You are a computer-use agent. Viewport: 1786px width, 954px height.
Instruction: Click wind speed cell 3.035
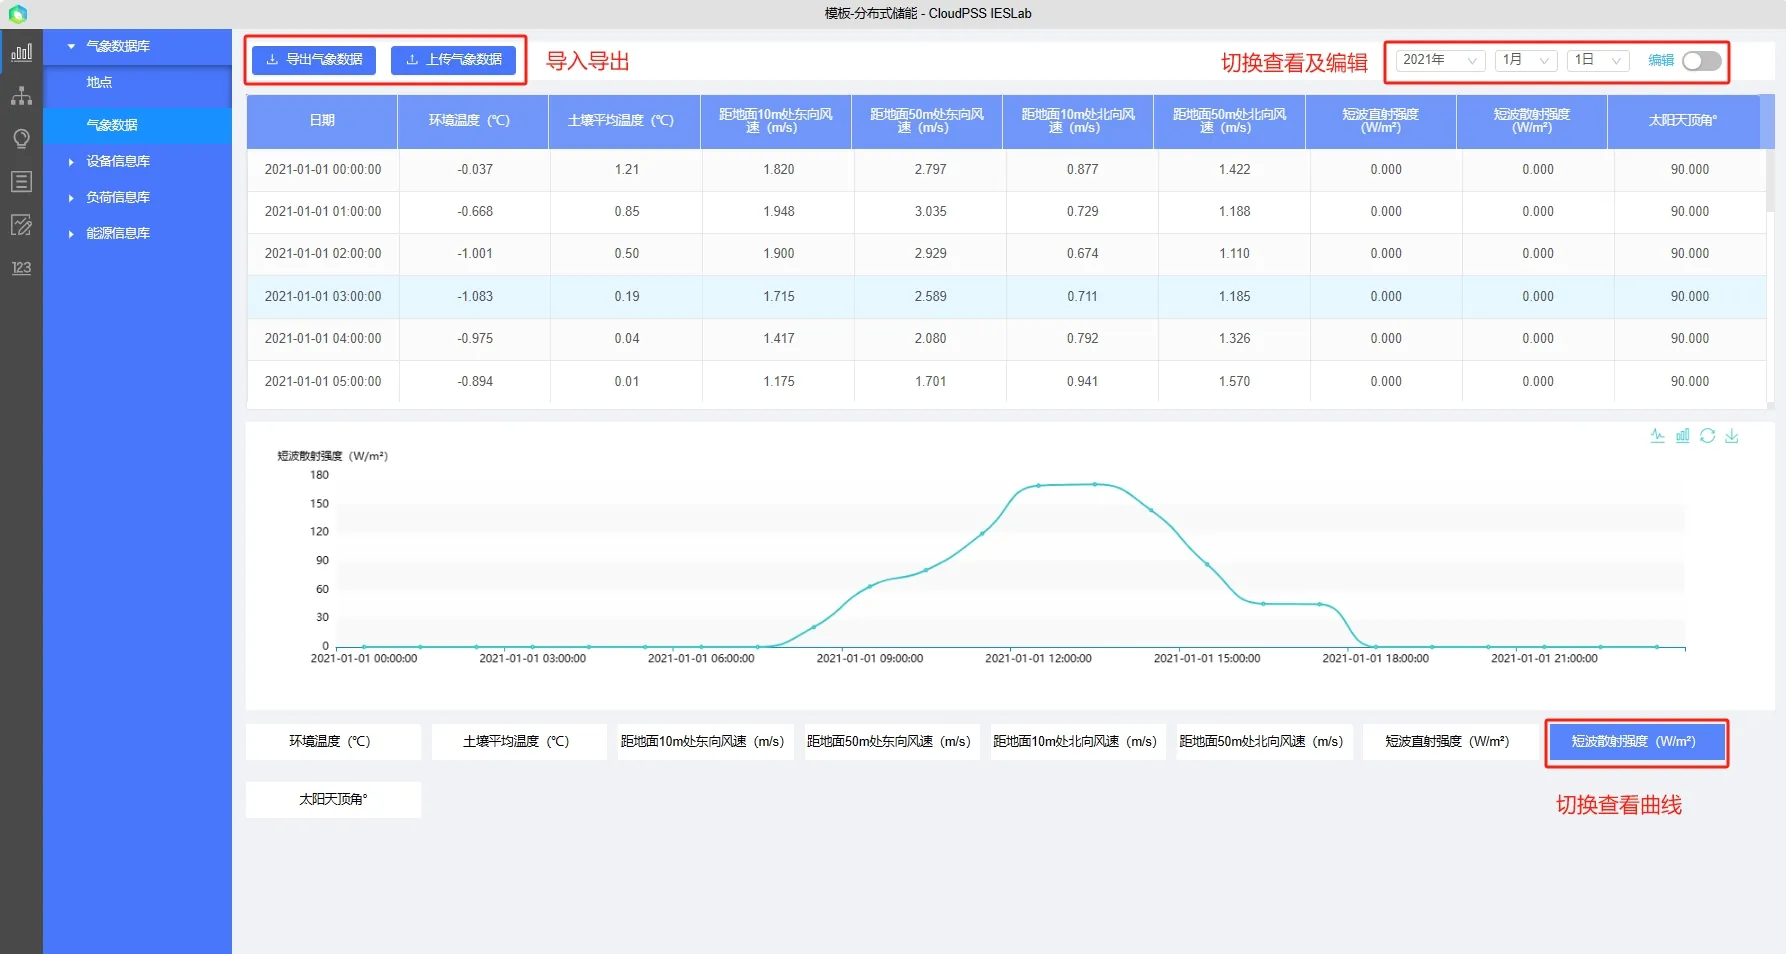click(930, 212)
